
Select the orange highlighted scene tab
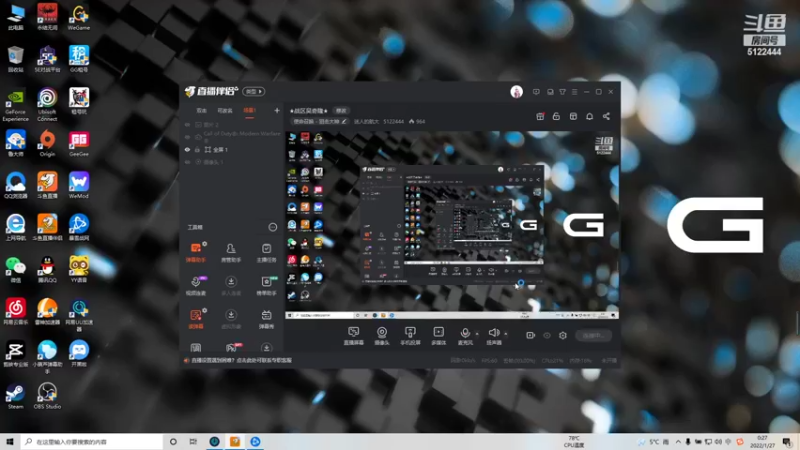click(249, 110)
